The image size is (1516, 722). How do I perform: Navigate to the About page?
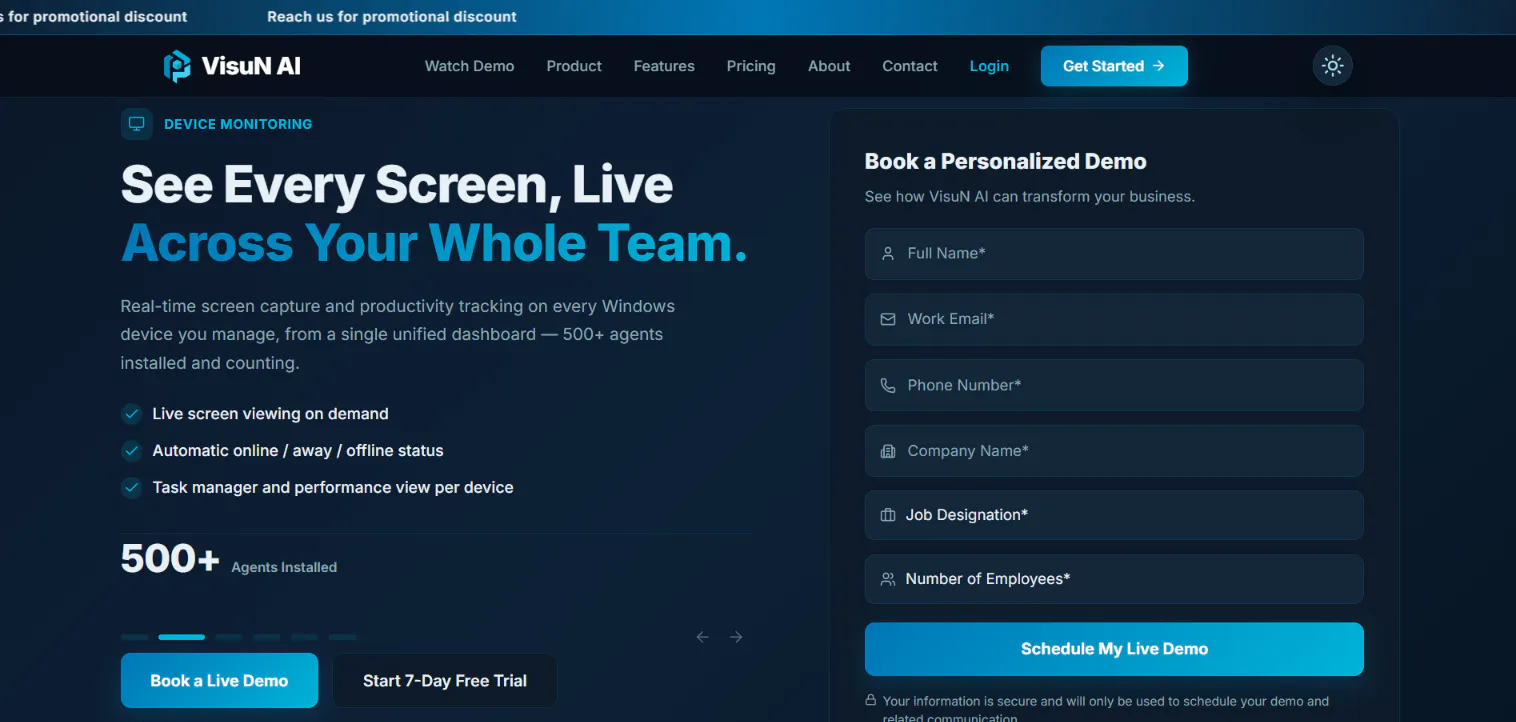tap(829, 66)
